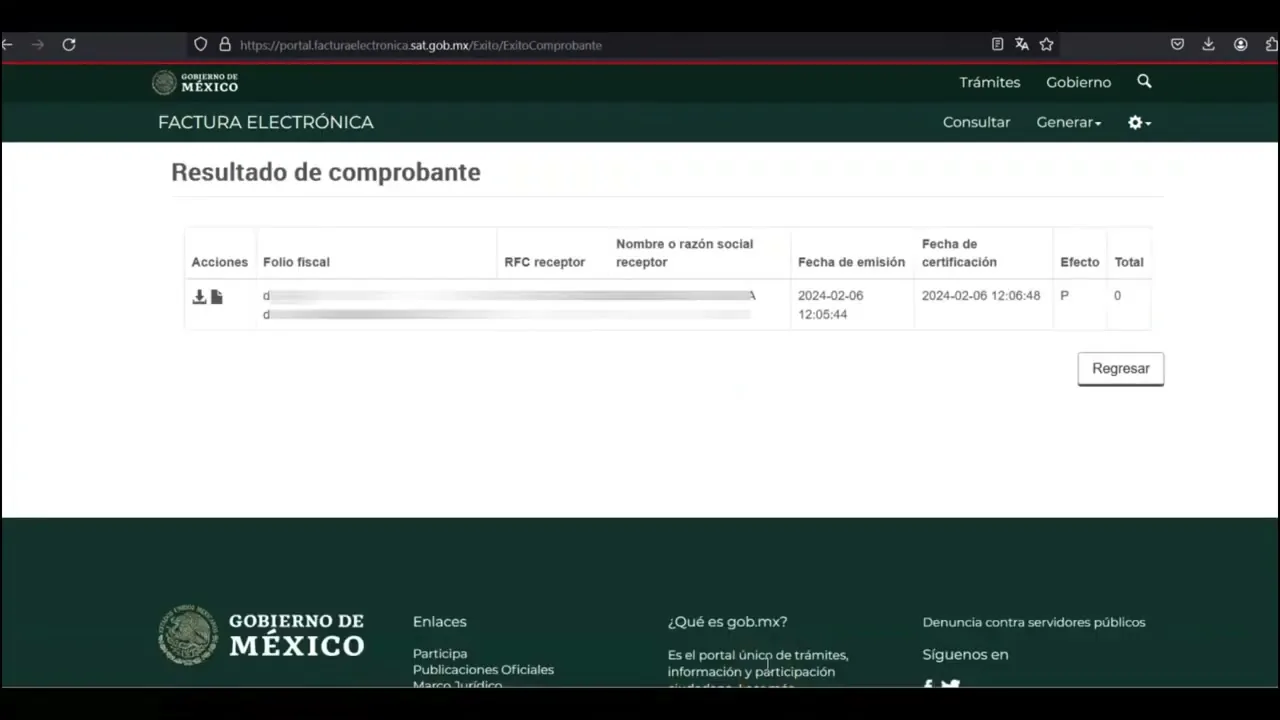Click the shield tracking protection icon

tap(200, 44)
